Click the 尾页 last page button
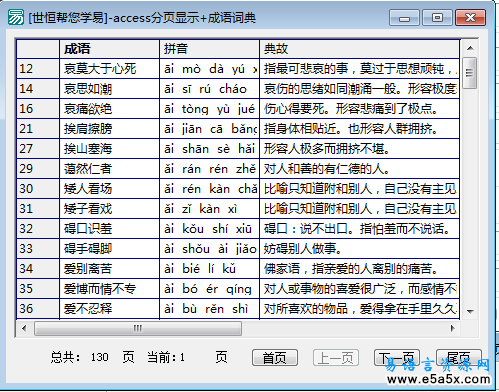This screenshot has width=499, height=392. point(459,358)
